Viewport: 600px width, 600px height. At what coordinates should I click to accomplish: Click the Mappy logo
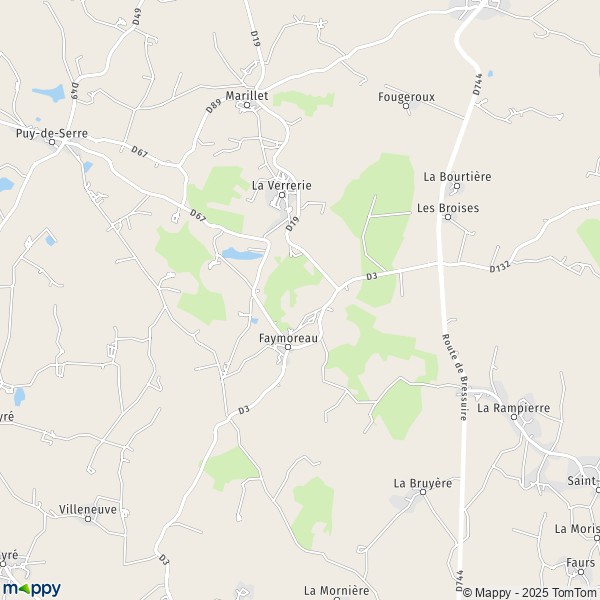point(32,589)
